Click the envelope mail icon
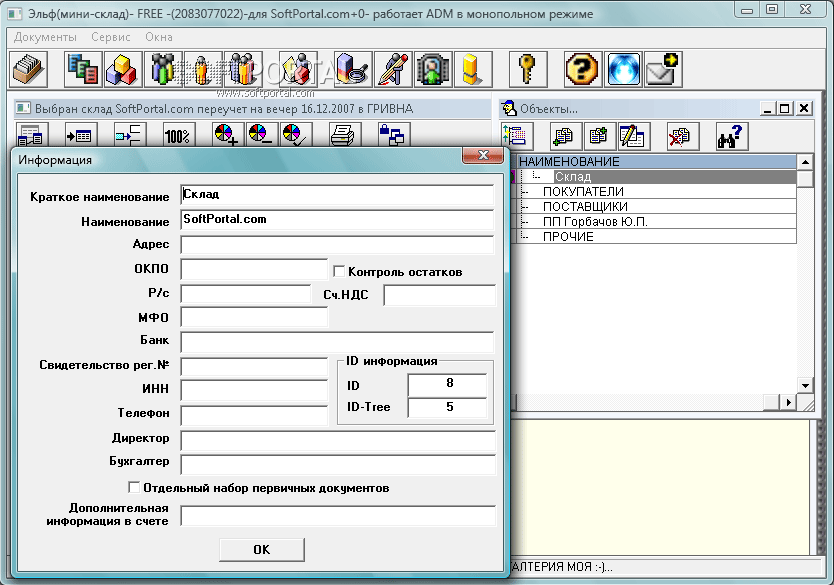Image resolution: width=834 pixels, height=585 pixels. 663,70
